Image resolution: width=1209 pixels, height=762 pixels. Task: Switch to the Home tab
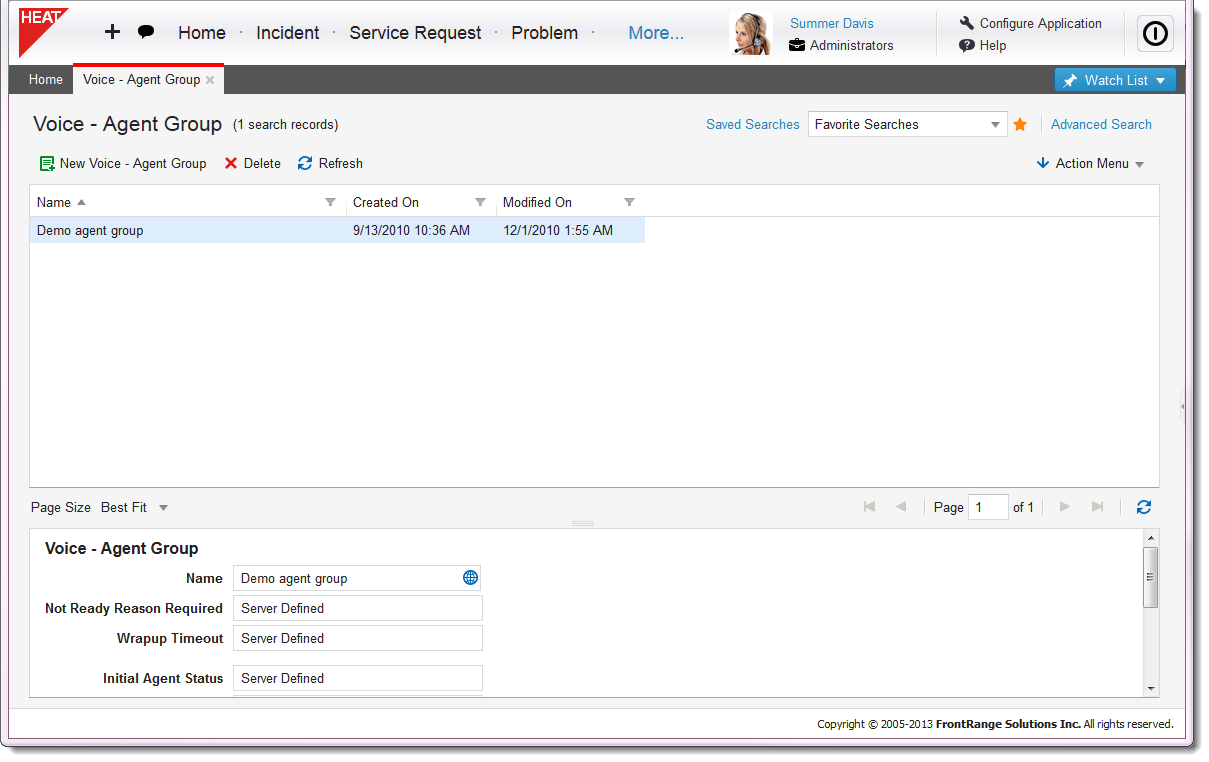[45, 79]
